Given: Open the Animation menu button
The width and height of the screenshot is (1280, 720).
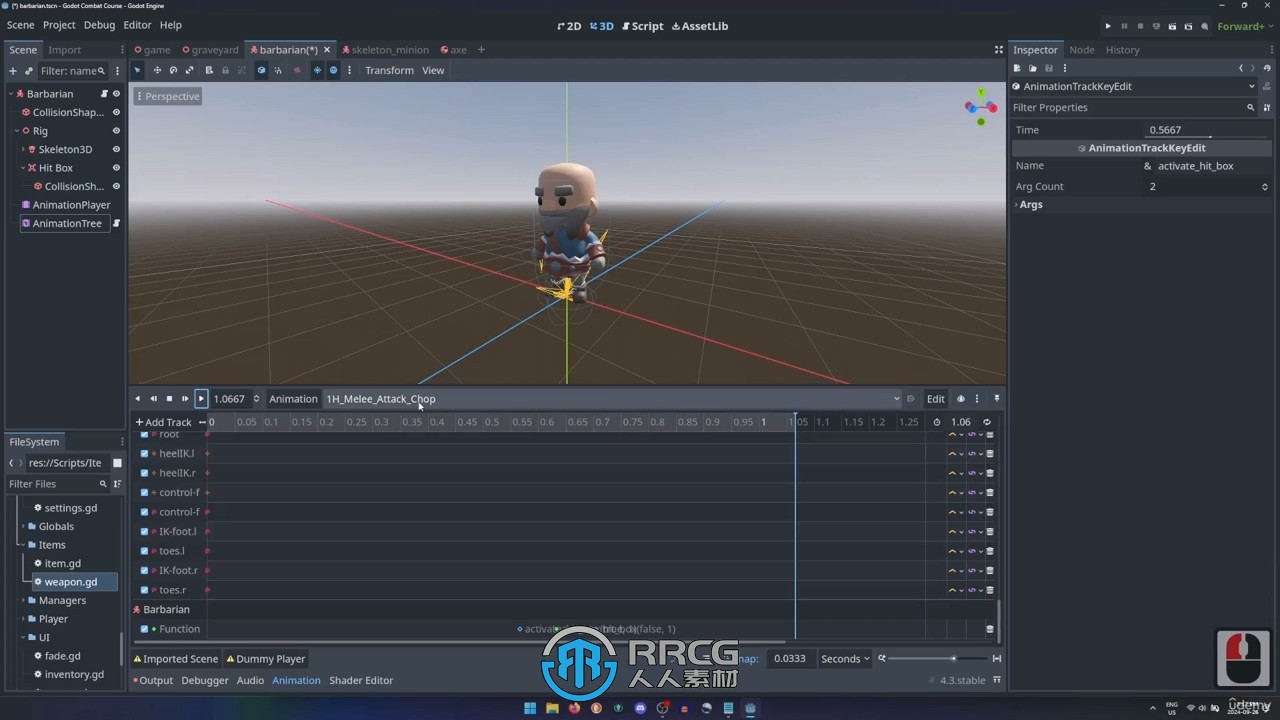Looking at the screenshot, I should click(293, 399).
